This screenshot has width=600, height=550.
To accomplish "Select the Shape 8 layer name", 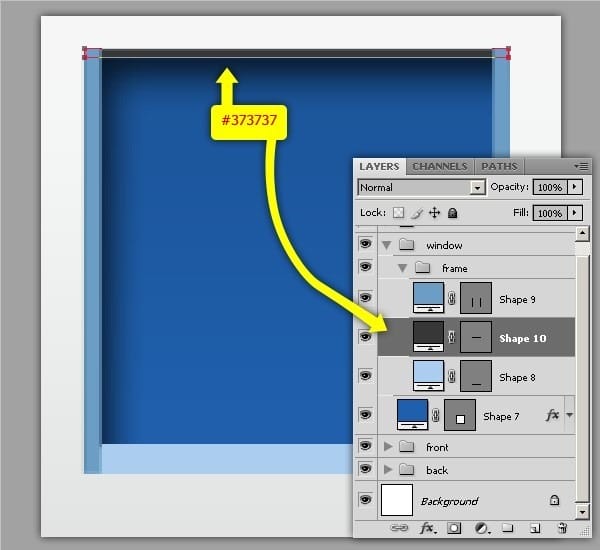I will coord(517,377).
